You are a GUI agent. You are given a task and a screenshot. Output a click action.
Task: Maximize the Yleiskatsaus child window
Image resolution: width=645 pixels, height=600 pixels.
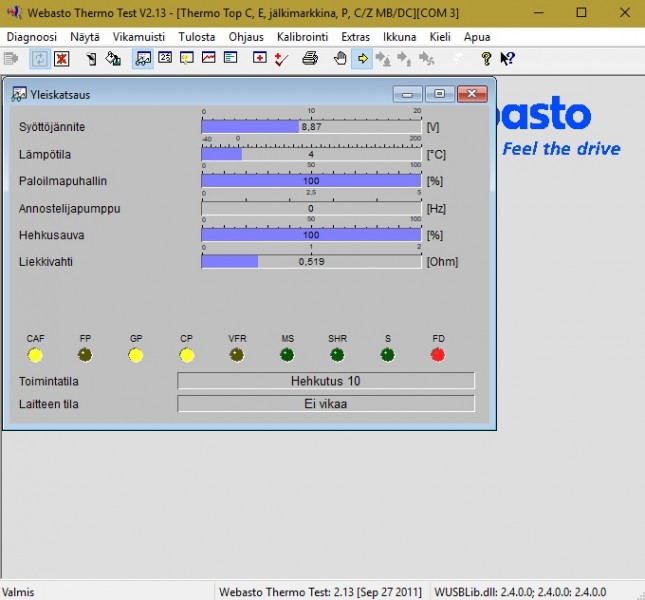(x=439, y=94)
